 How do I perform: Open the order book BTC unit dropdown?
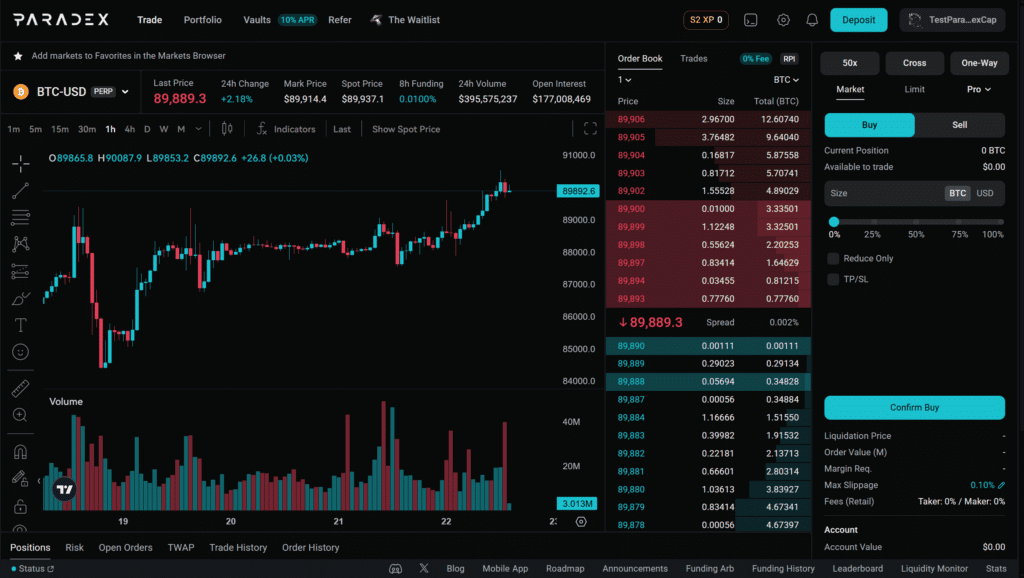coord(786,80)
